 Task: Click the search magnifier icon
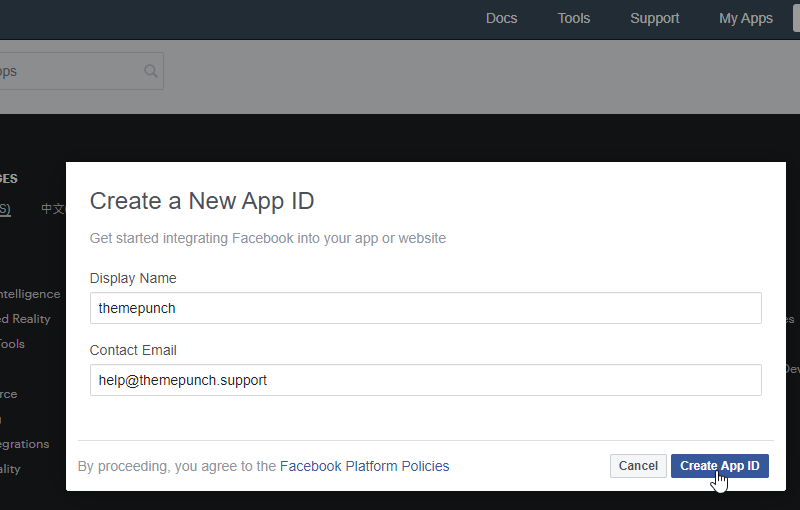point(151,71)
